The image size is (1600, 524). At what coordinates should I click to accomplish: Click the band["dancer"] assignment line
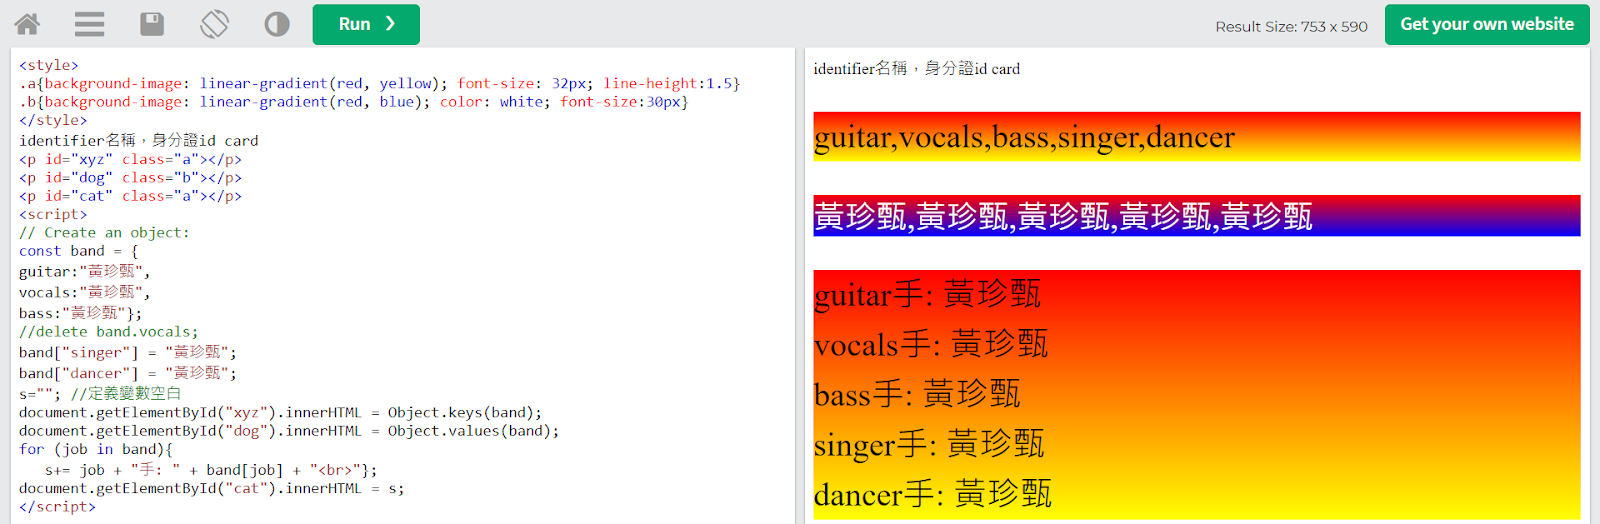point(128,373)
